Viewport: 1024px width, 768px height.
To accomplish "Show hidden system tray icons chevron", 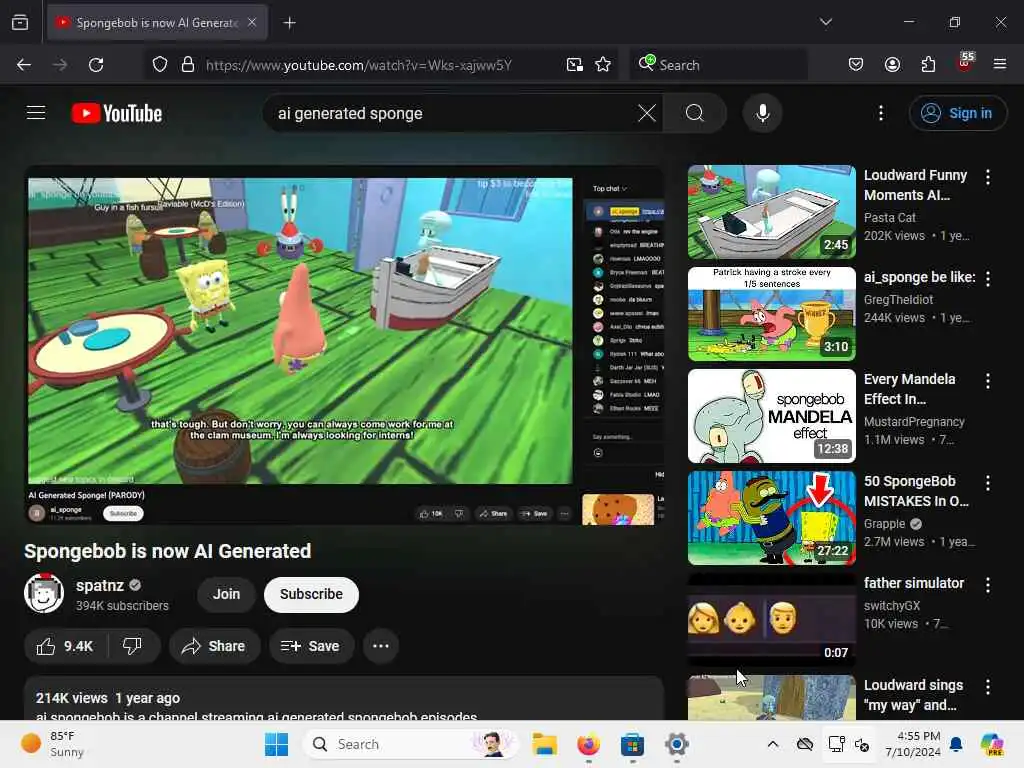I will pos(773,744).
